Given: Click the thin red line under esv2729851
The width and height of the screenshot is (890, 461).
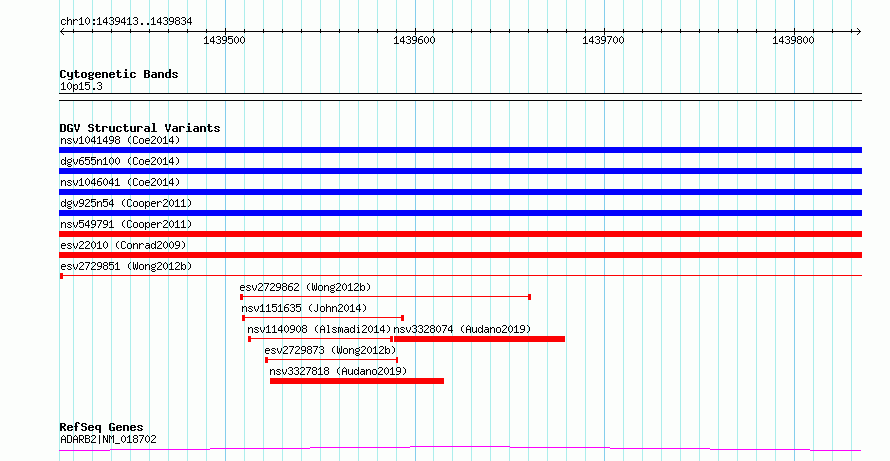Looking at the screenshot, I should coord(460,276).
